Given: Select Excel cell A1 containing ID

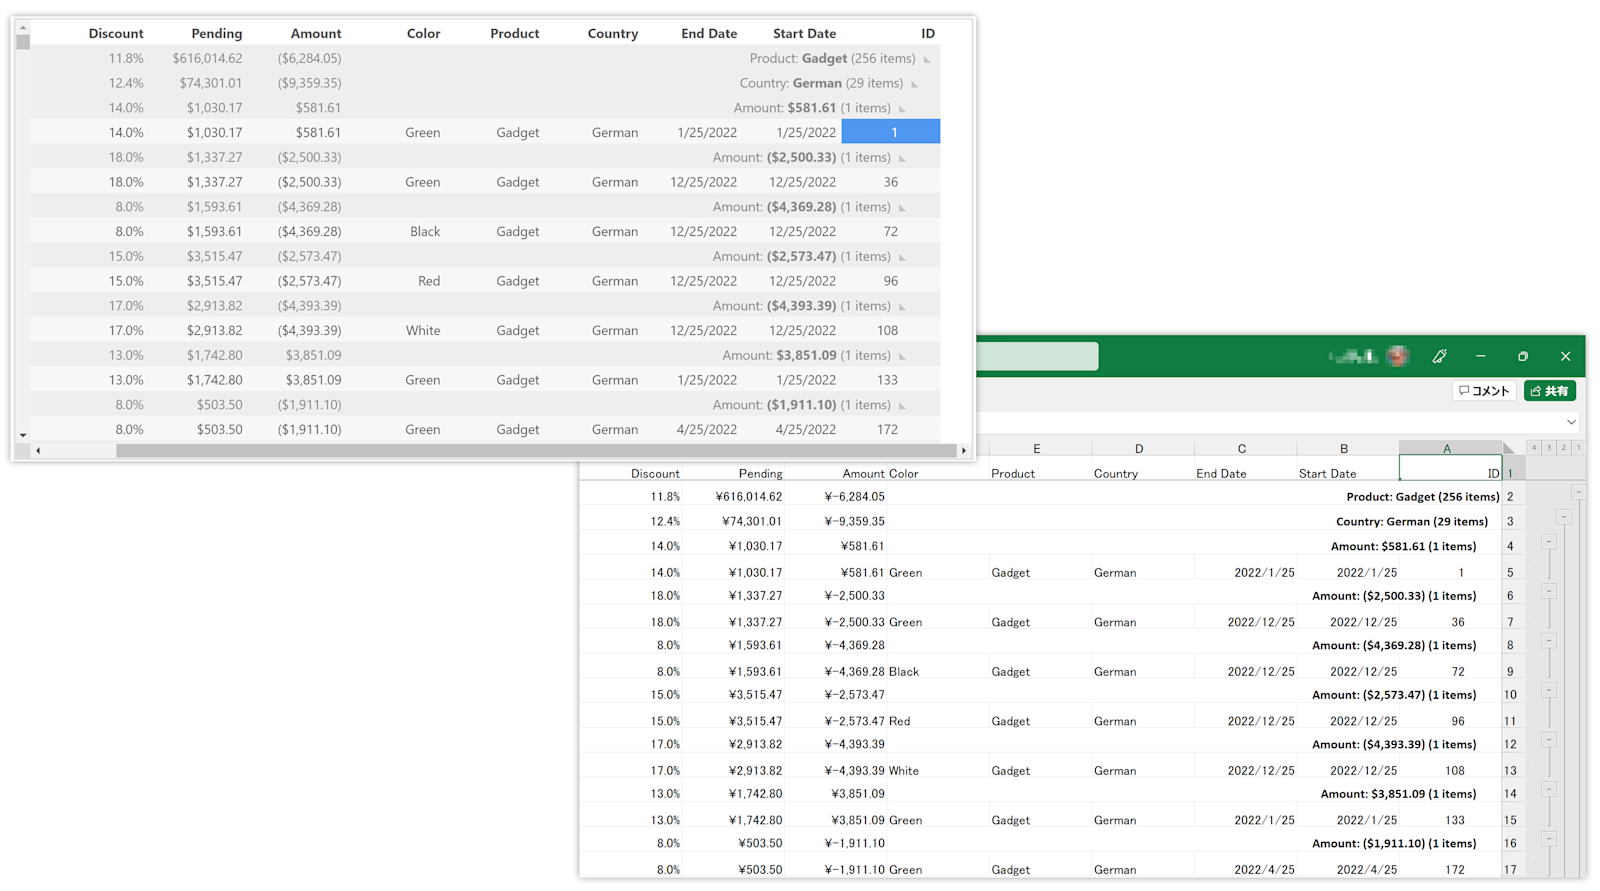Looking at the screenshot, I should [x=1450, y=468].
